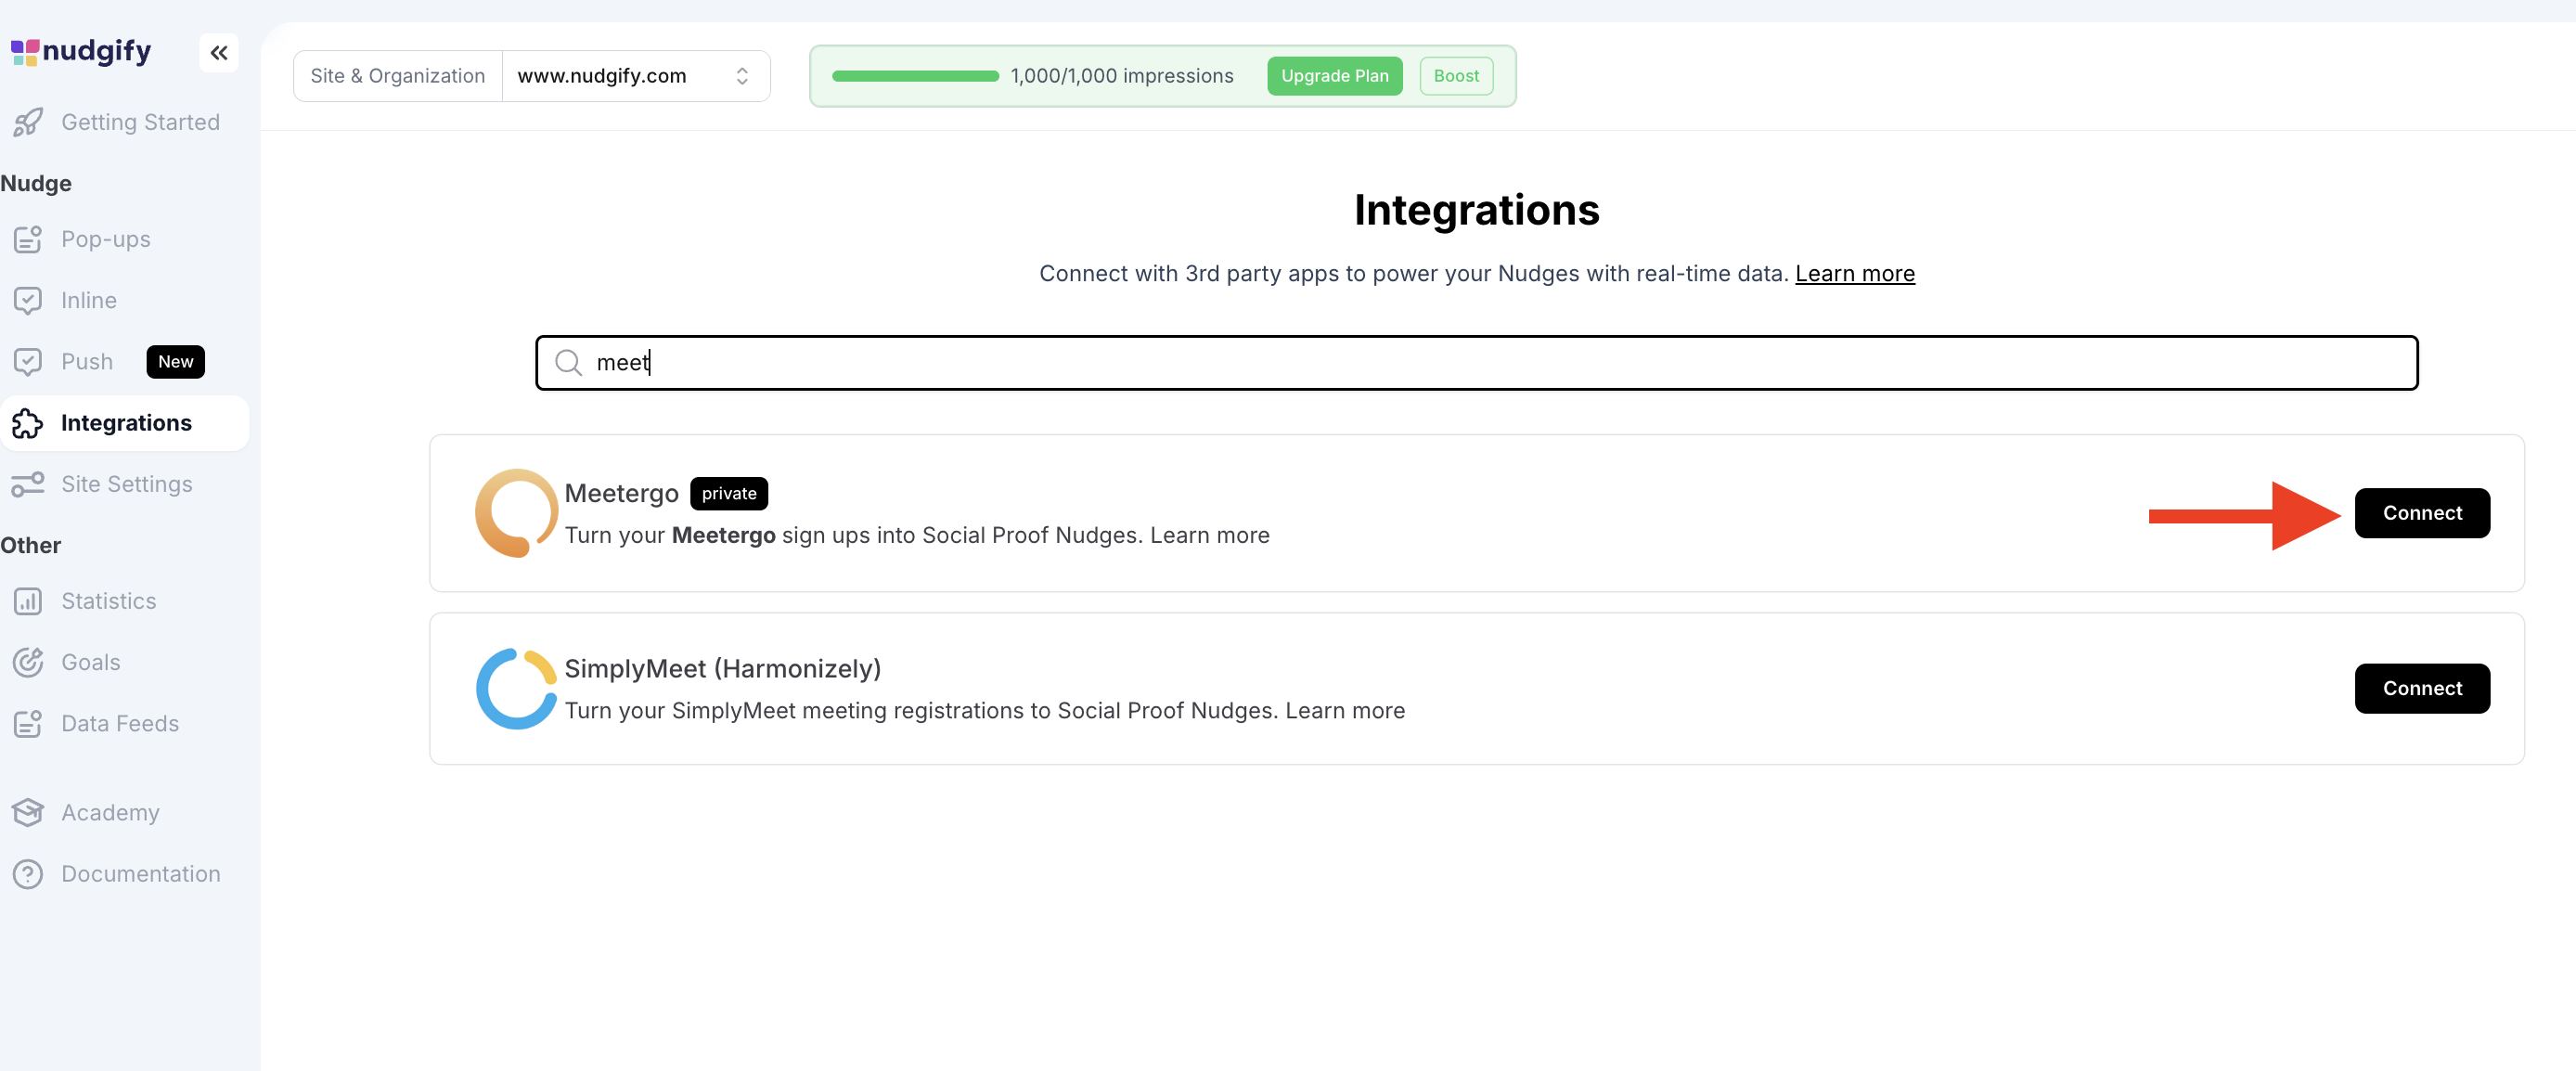The image size is (2576, 1071).
Task: Click the Goals target icon
Action: tap(28, 662)
